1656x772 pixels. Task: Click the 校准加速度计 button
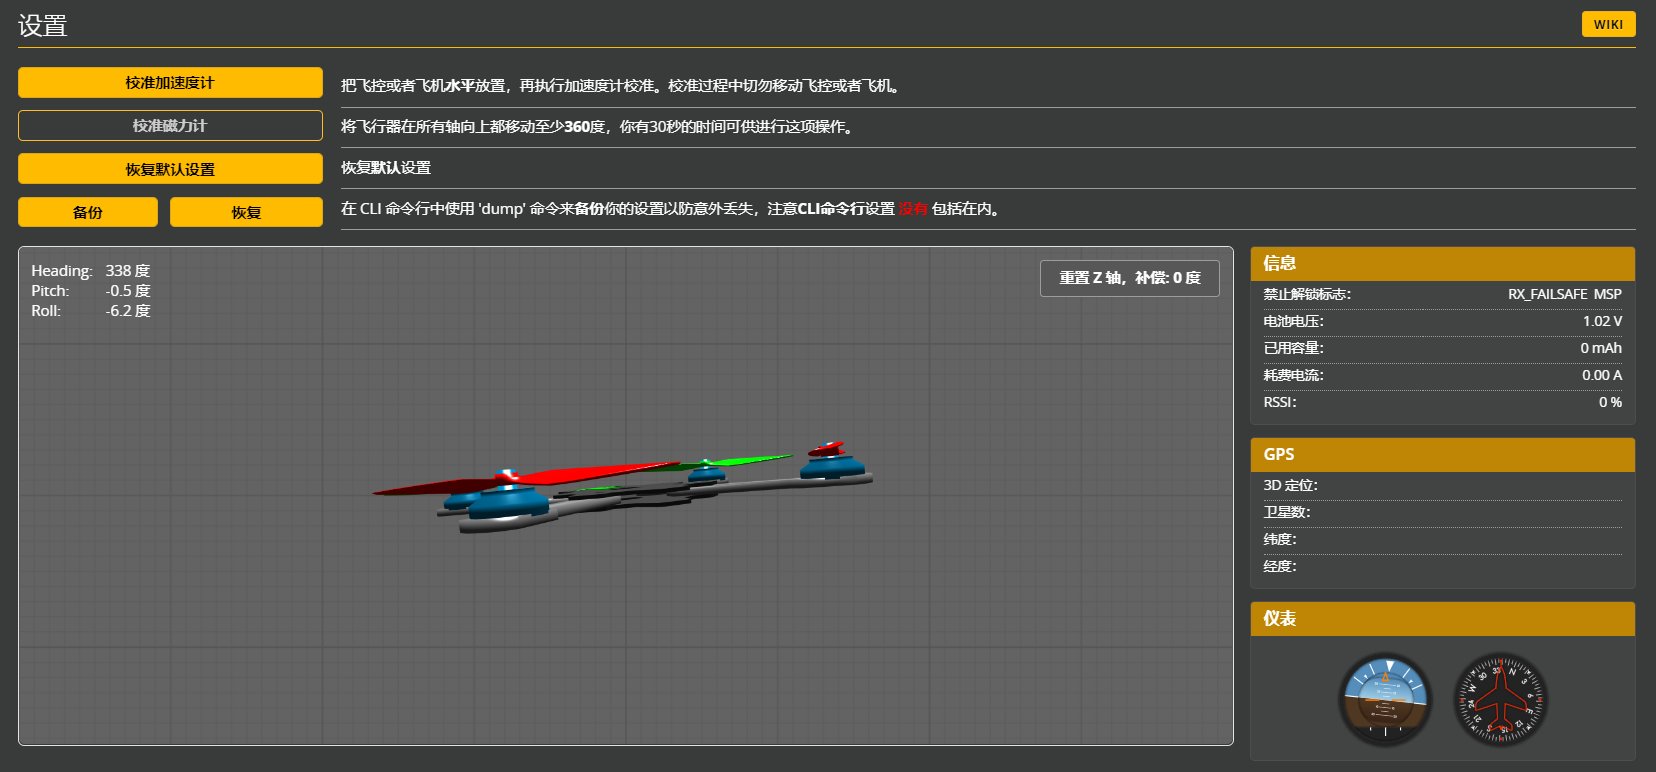(x=170, y=83)
